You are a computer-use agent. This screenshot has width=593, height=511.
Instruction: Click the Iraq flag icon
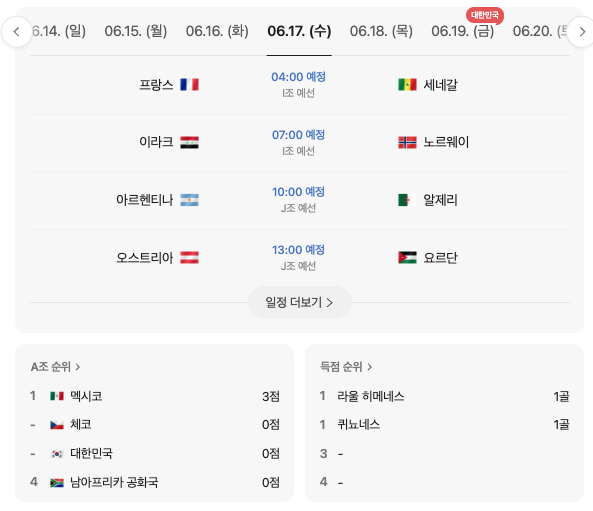pos(189,142)
